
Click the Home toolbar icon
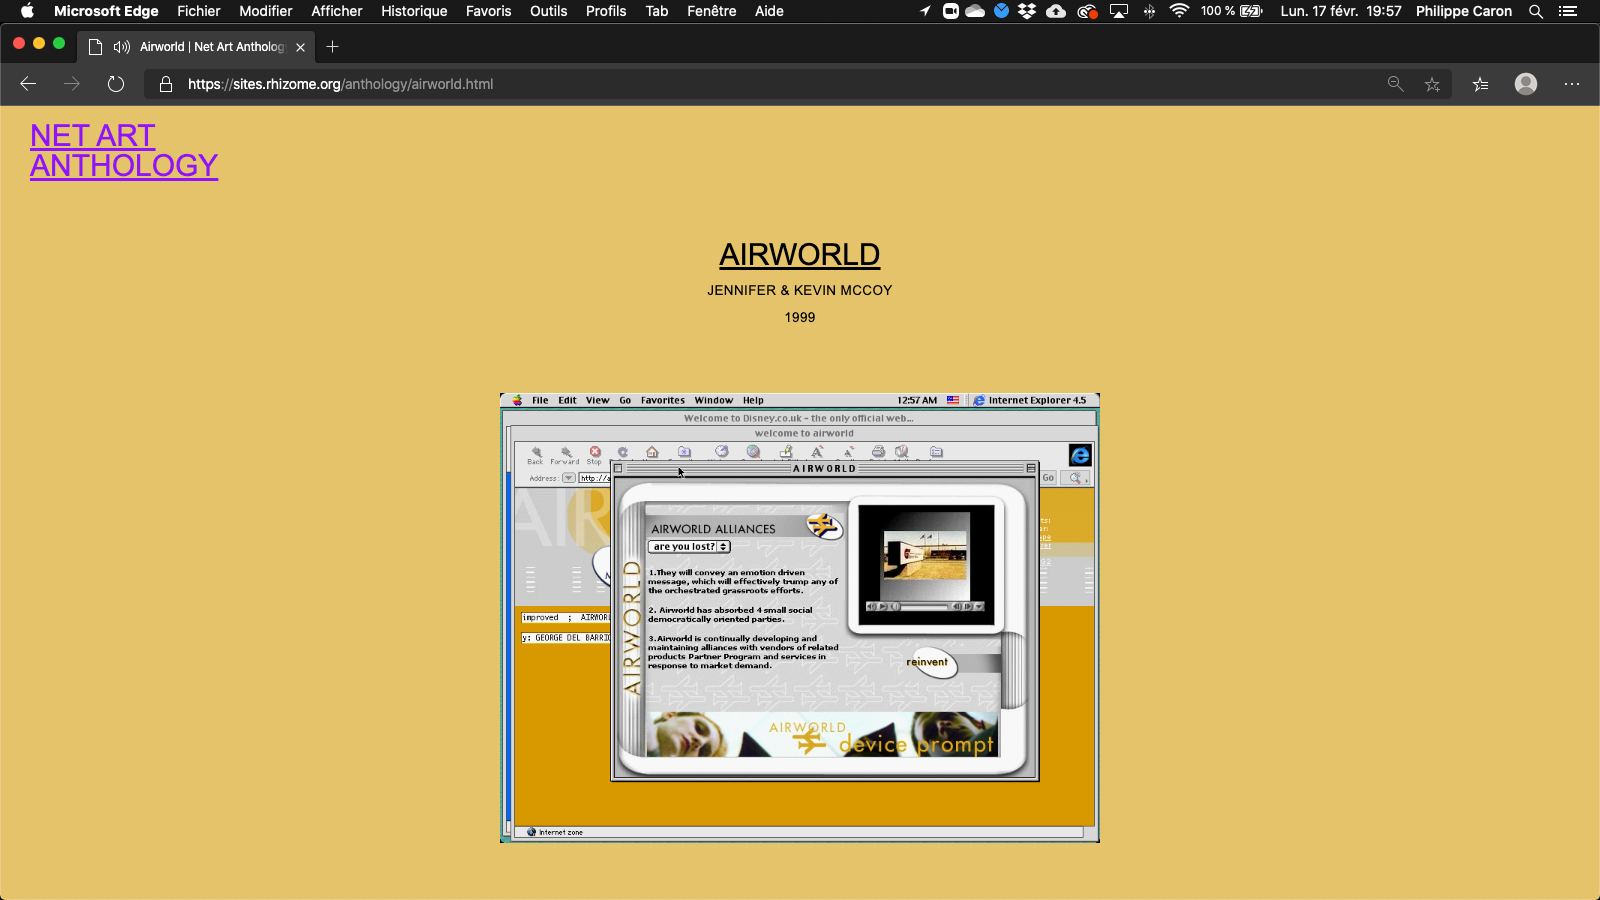click(x=652, y=452)
